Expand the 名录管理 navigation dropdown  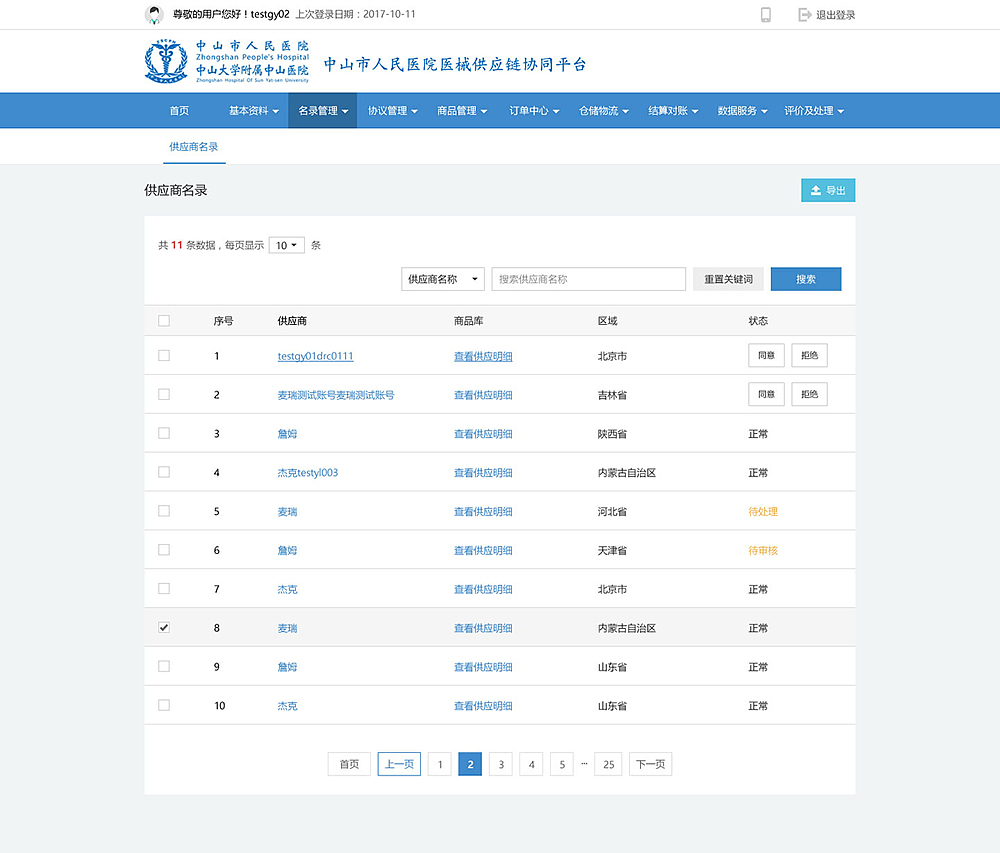[x=322, y=110]
